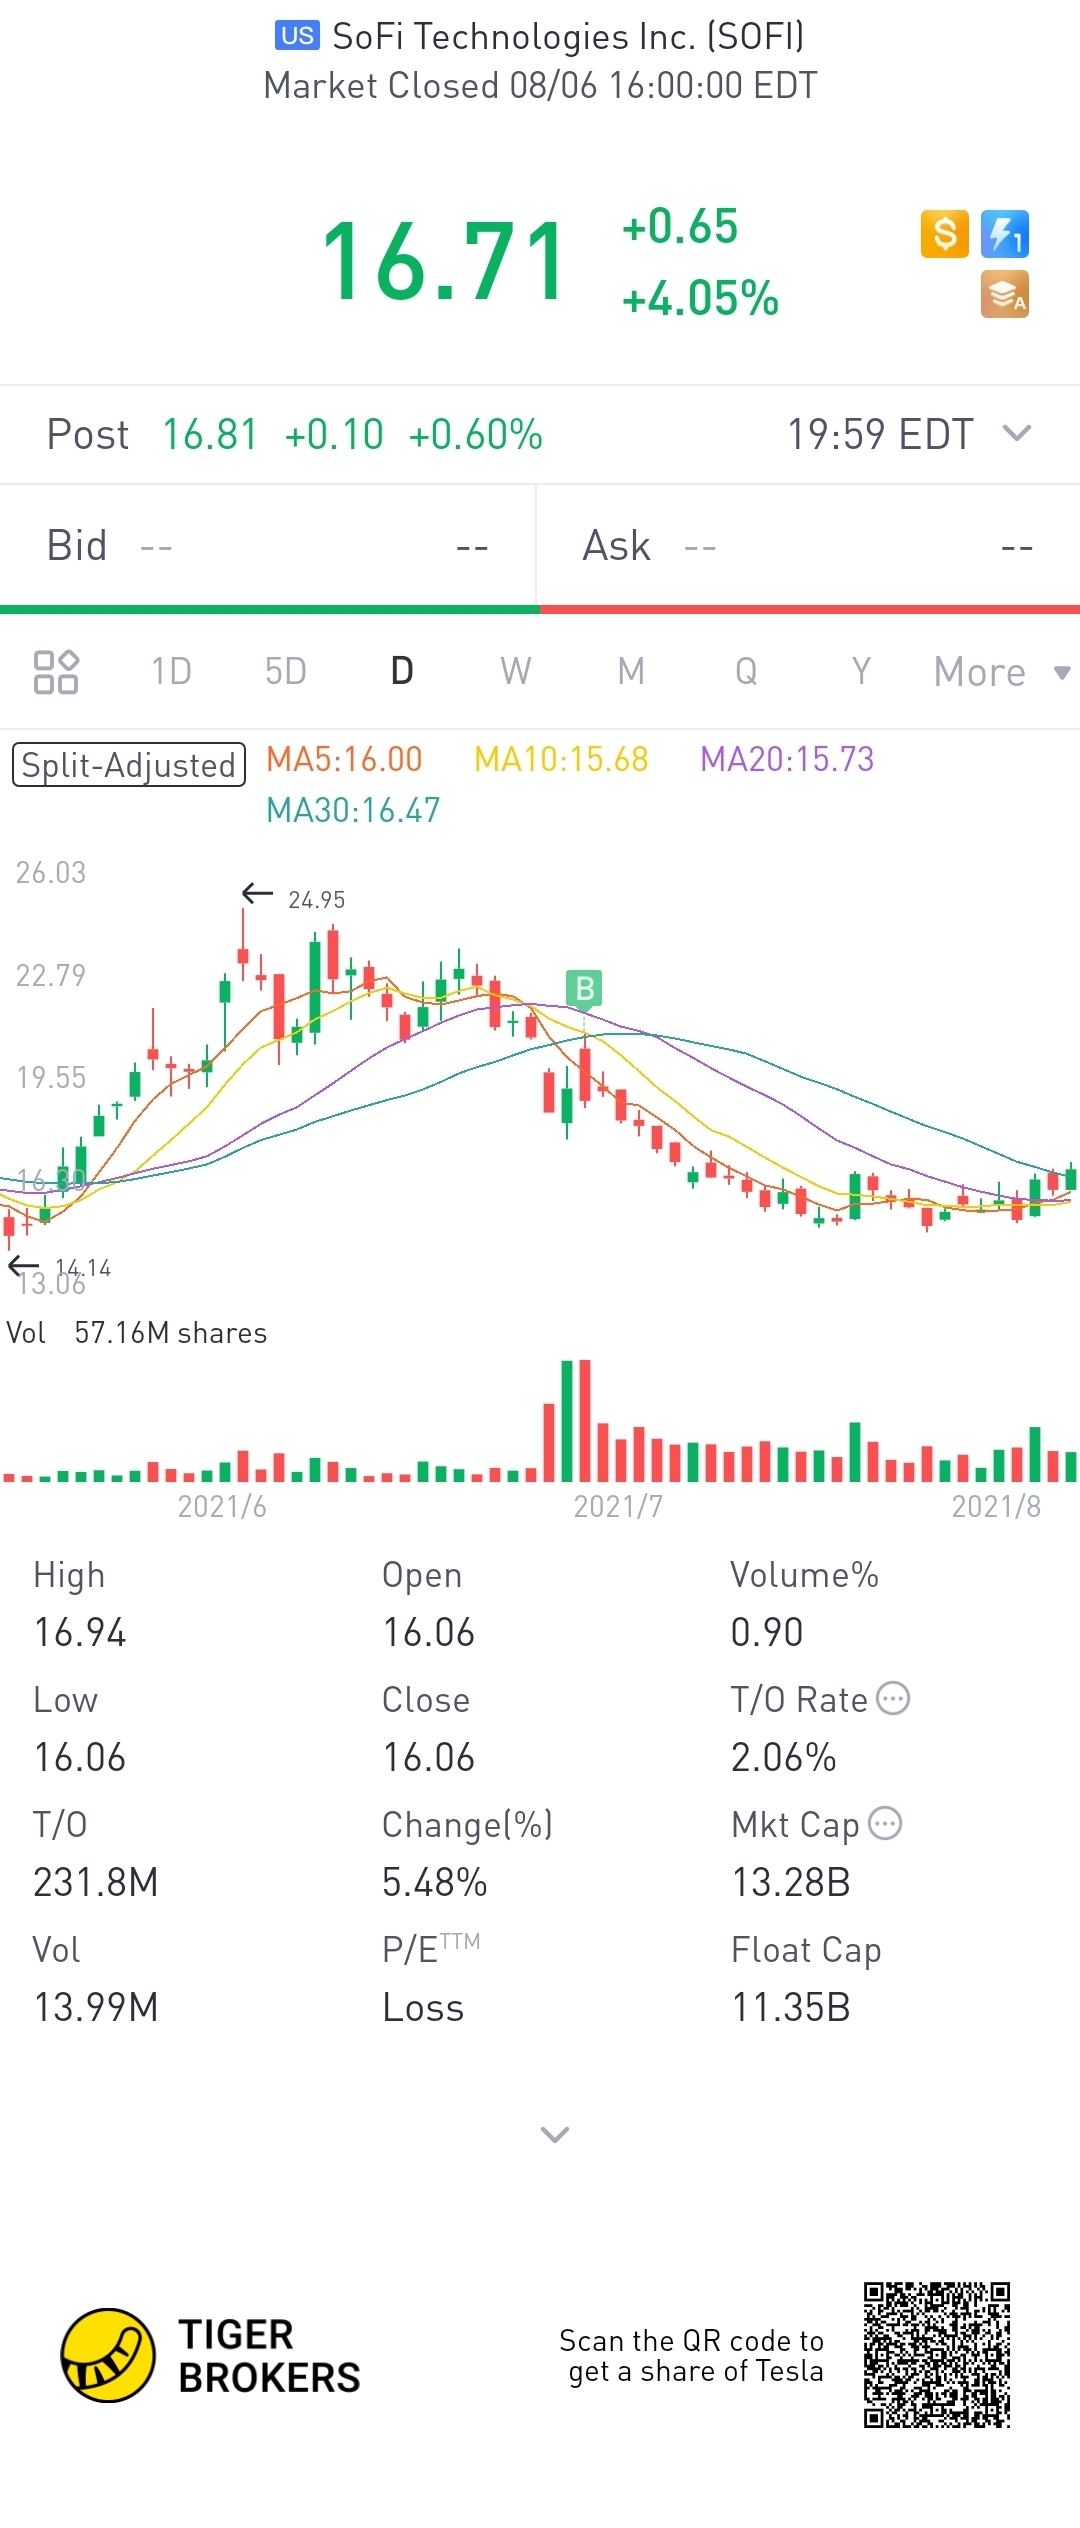This screenshot has width=1080, height=2528.
Task: Tap the 14.14 low price label on chart
Action: pyautogui.click(x=83, y=1268)
